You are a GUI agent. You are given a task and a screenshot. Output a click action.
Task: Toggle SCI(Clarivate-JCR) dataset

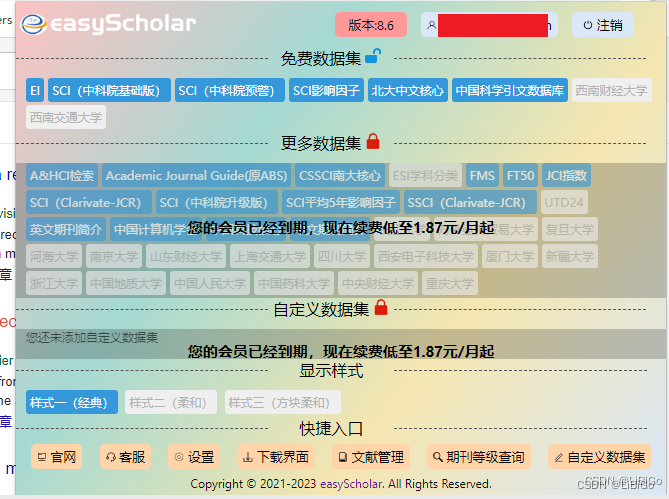point(89,202)
